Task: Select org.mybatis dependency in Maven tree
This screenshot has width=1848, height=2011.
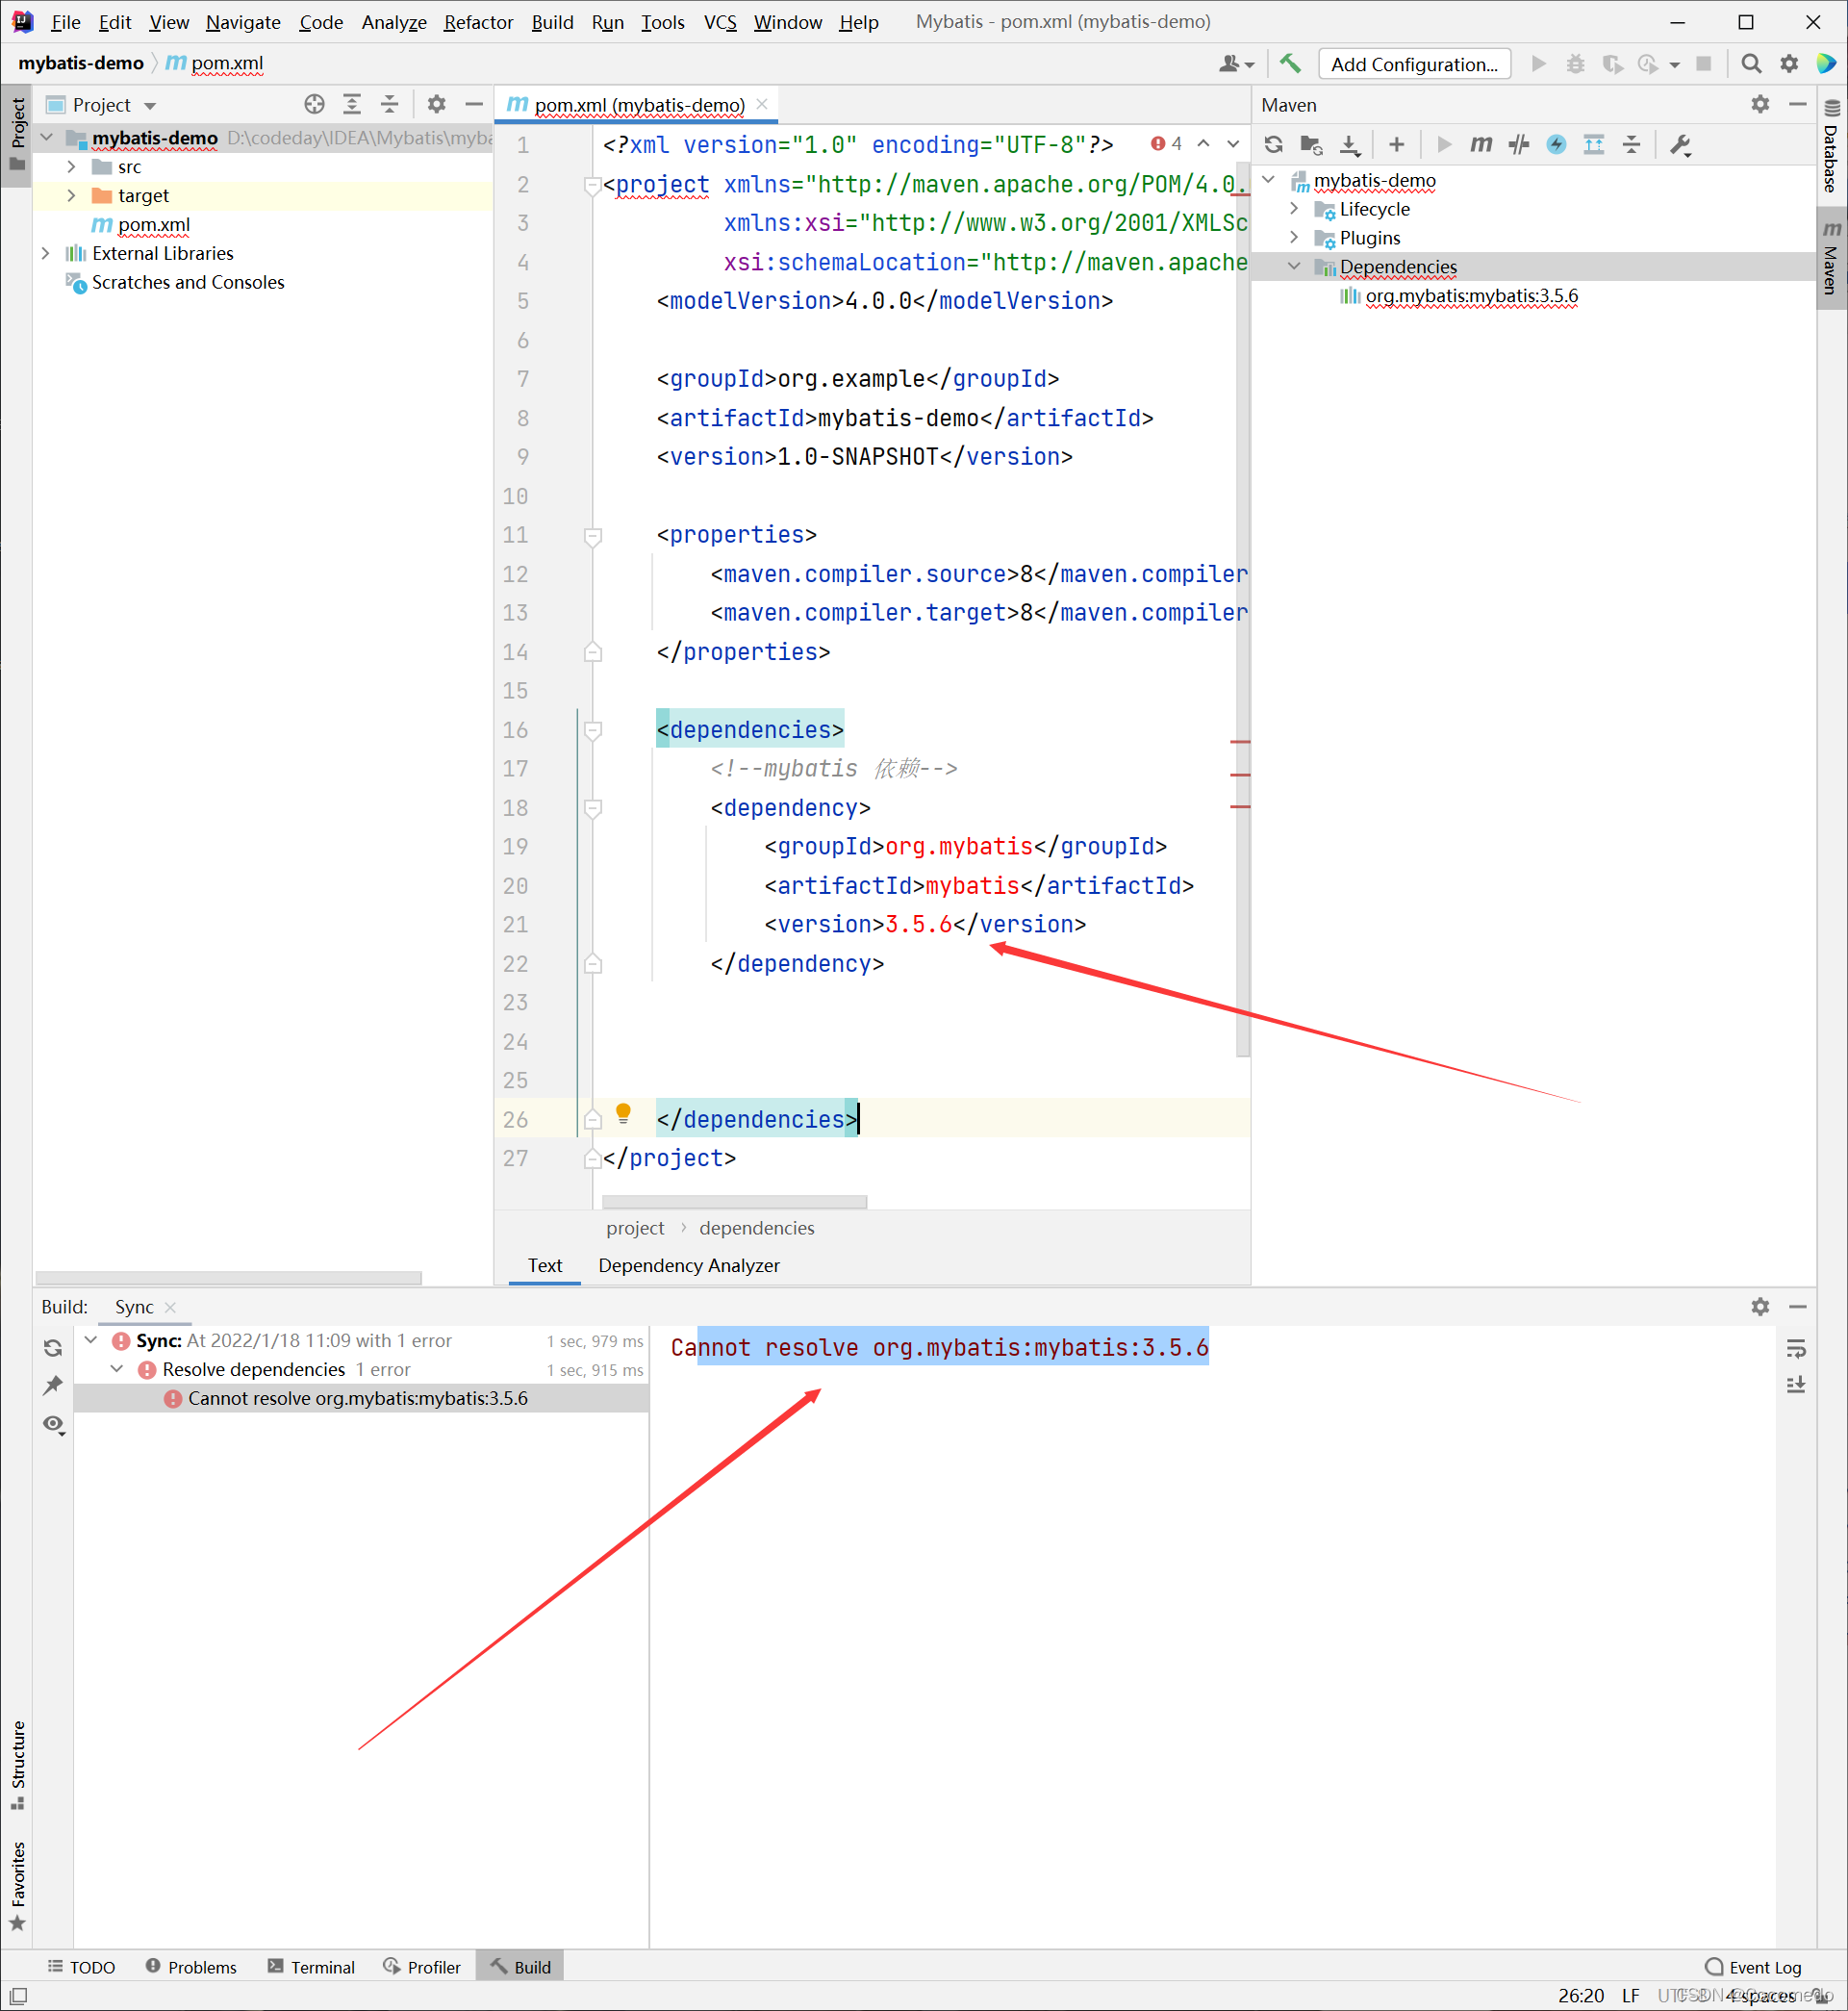Action: point(1471,296)
